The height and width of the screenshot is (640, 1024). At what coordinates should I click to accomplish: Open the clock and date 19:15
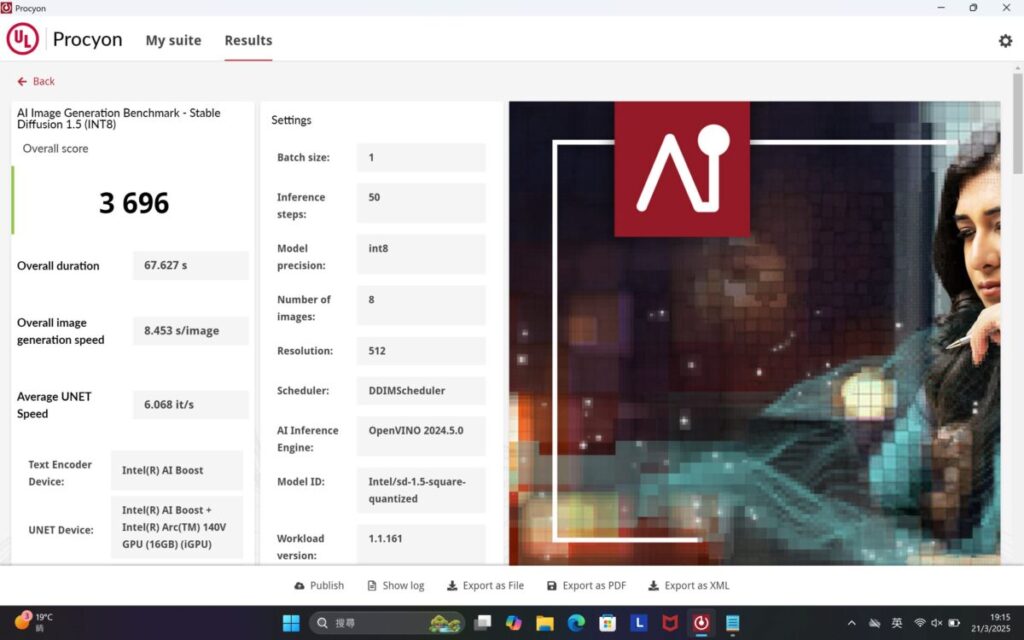pos(999,623)
